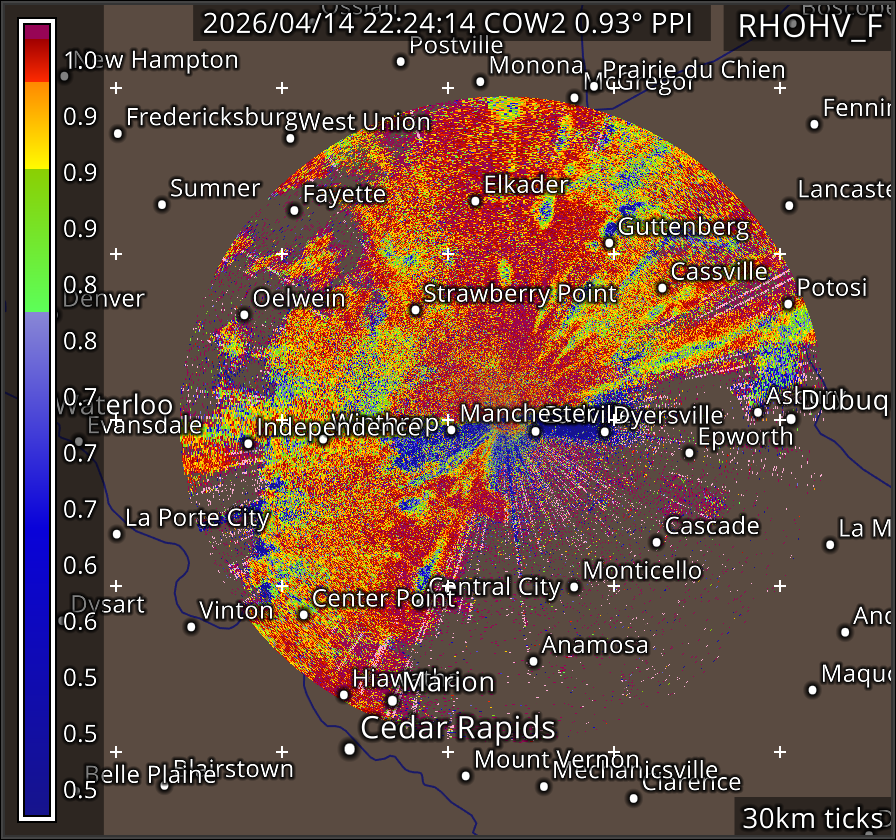Select the Strawberry Point map marker

pos(416,310)
